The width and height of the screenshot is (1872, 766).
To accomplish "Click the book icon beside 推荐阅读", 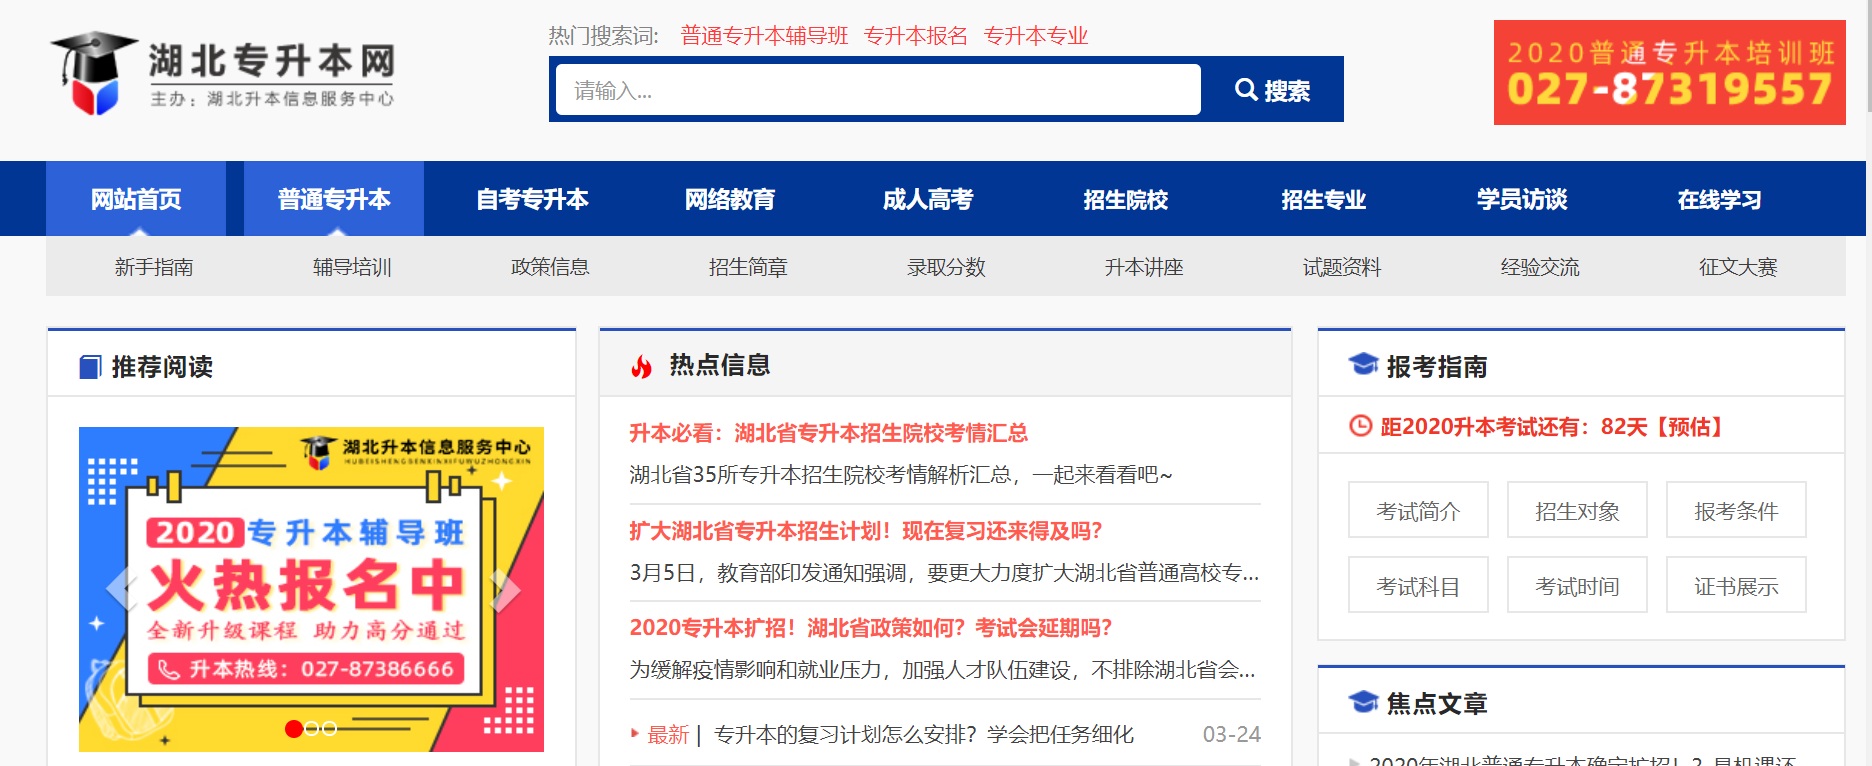I will (90, 367).
